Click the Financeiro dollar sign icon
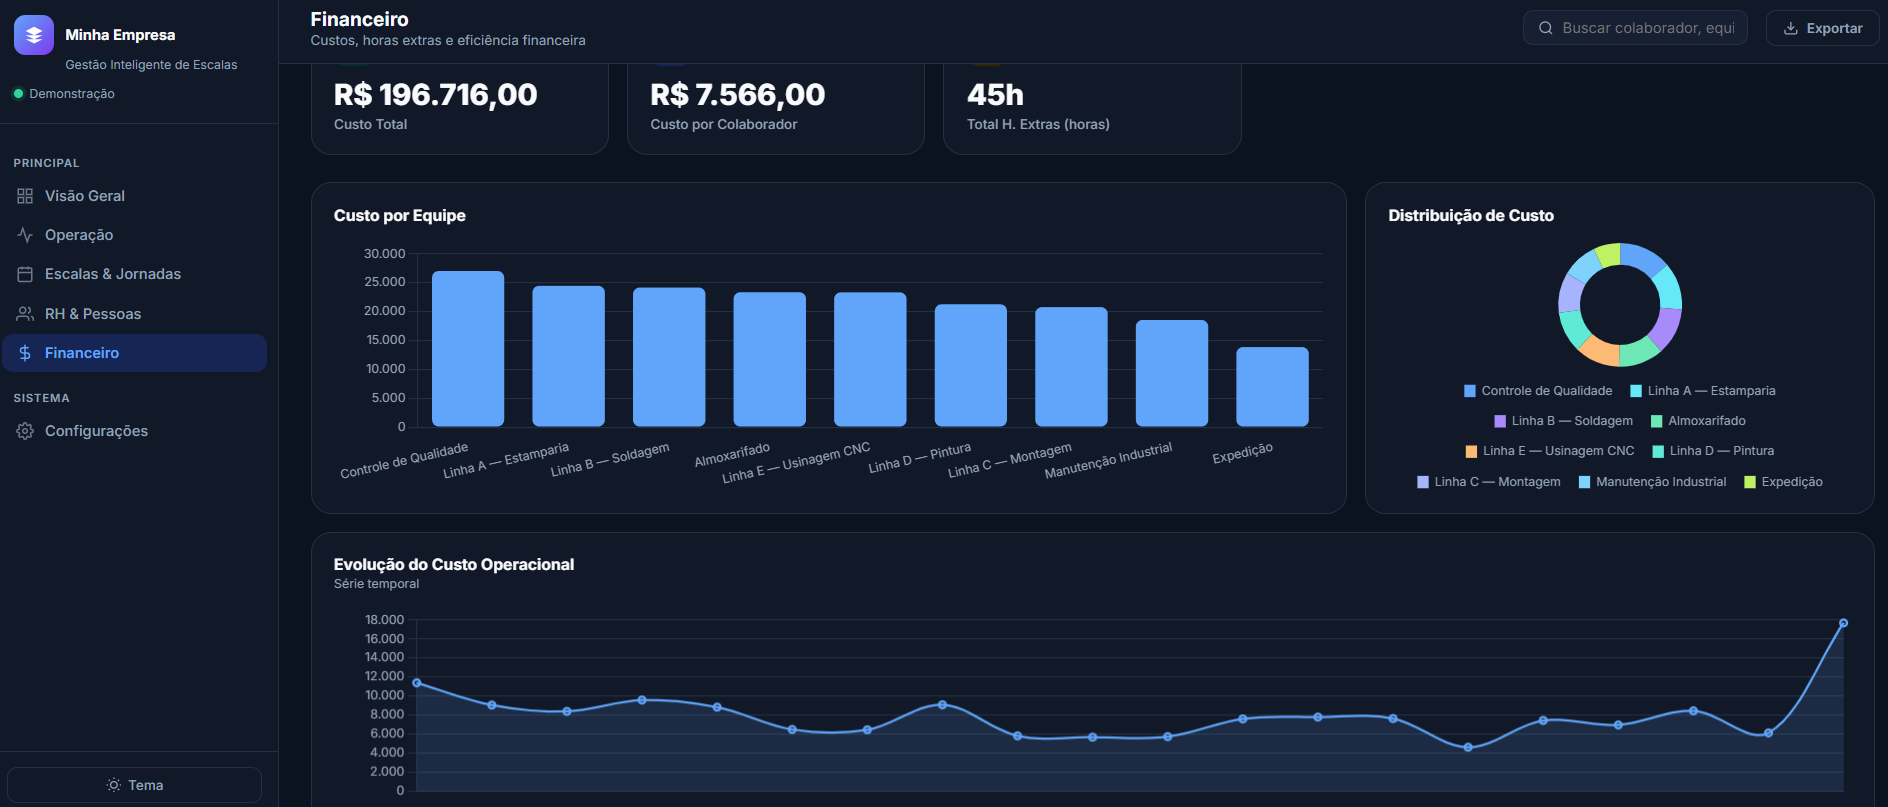The height and width of the screenshot is (807, 1888). [x=25, y=353]
